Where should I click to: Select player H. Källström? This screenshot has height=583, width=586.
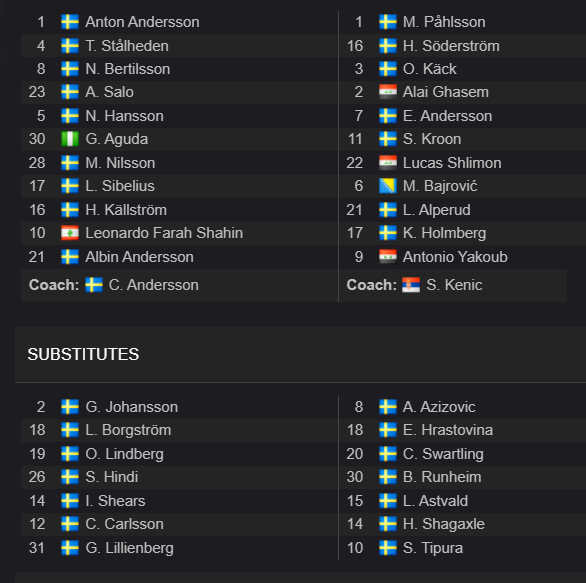coord(126,210)
